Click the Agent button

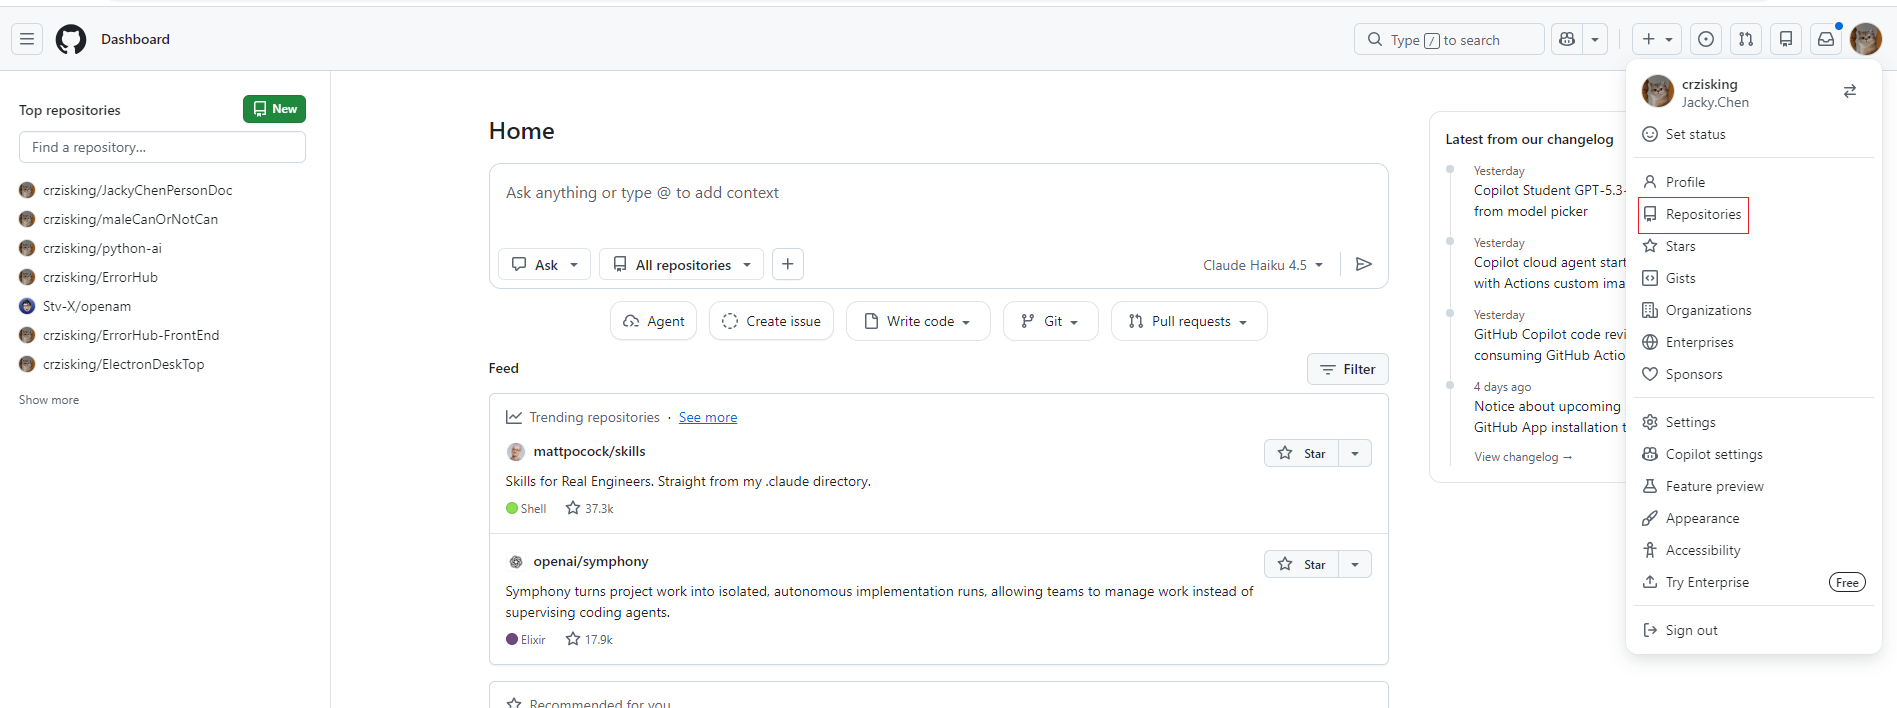click(x=653, y=321)
